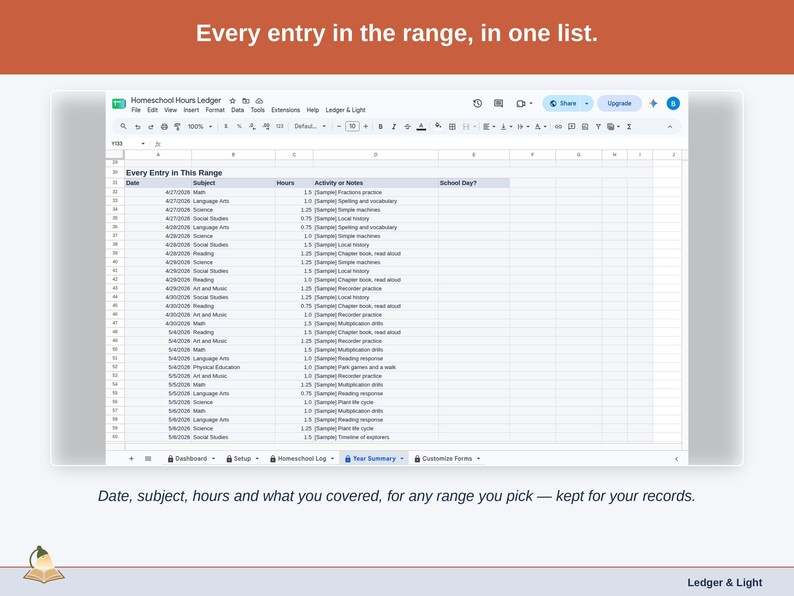Select the paint format tool
Image resolution: width=794 pixels, height=596 pixels.
pos(177,127)
